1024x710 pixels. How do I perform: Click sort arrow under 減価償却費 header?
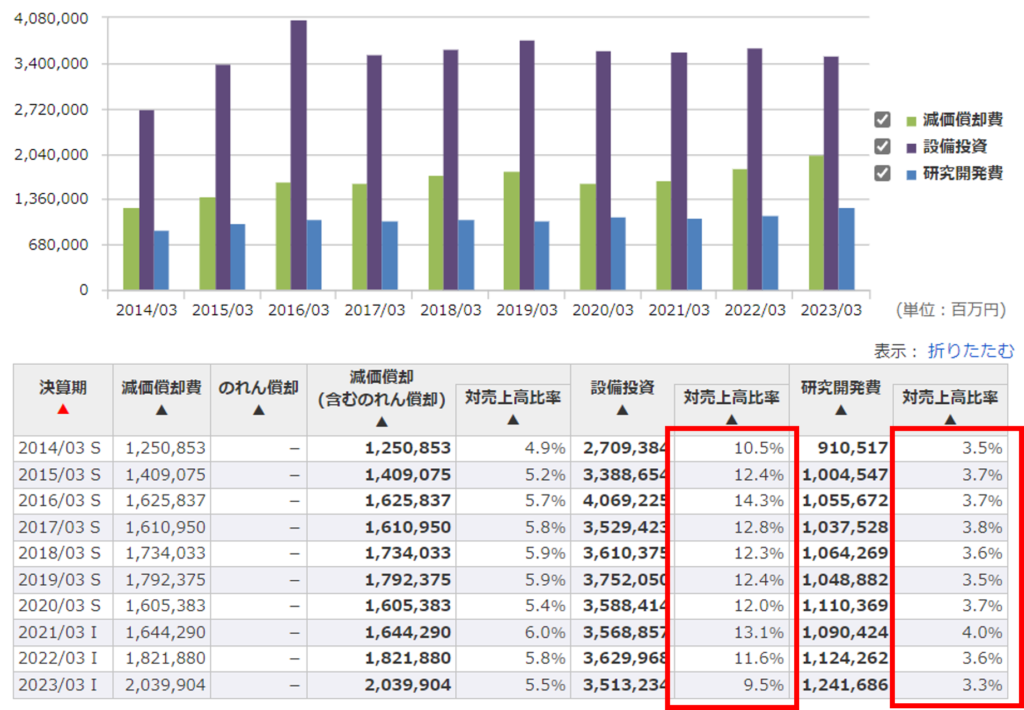(x=161, y=409)
